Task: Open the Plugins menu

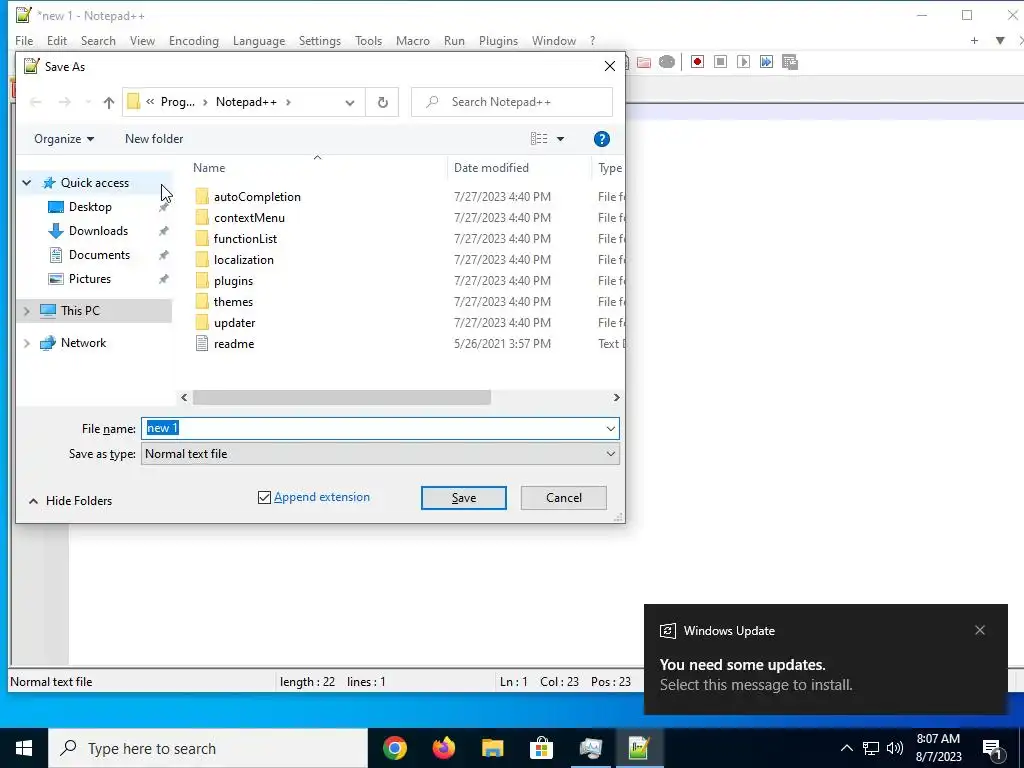Action: click(x=498, y=40)
